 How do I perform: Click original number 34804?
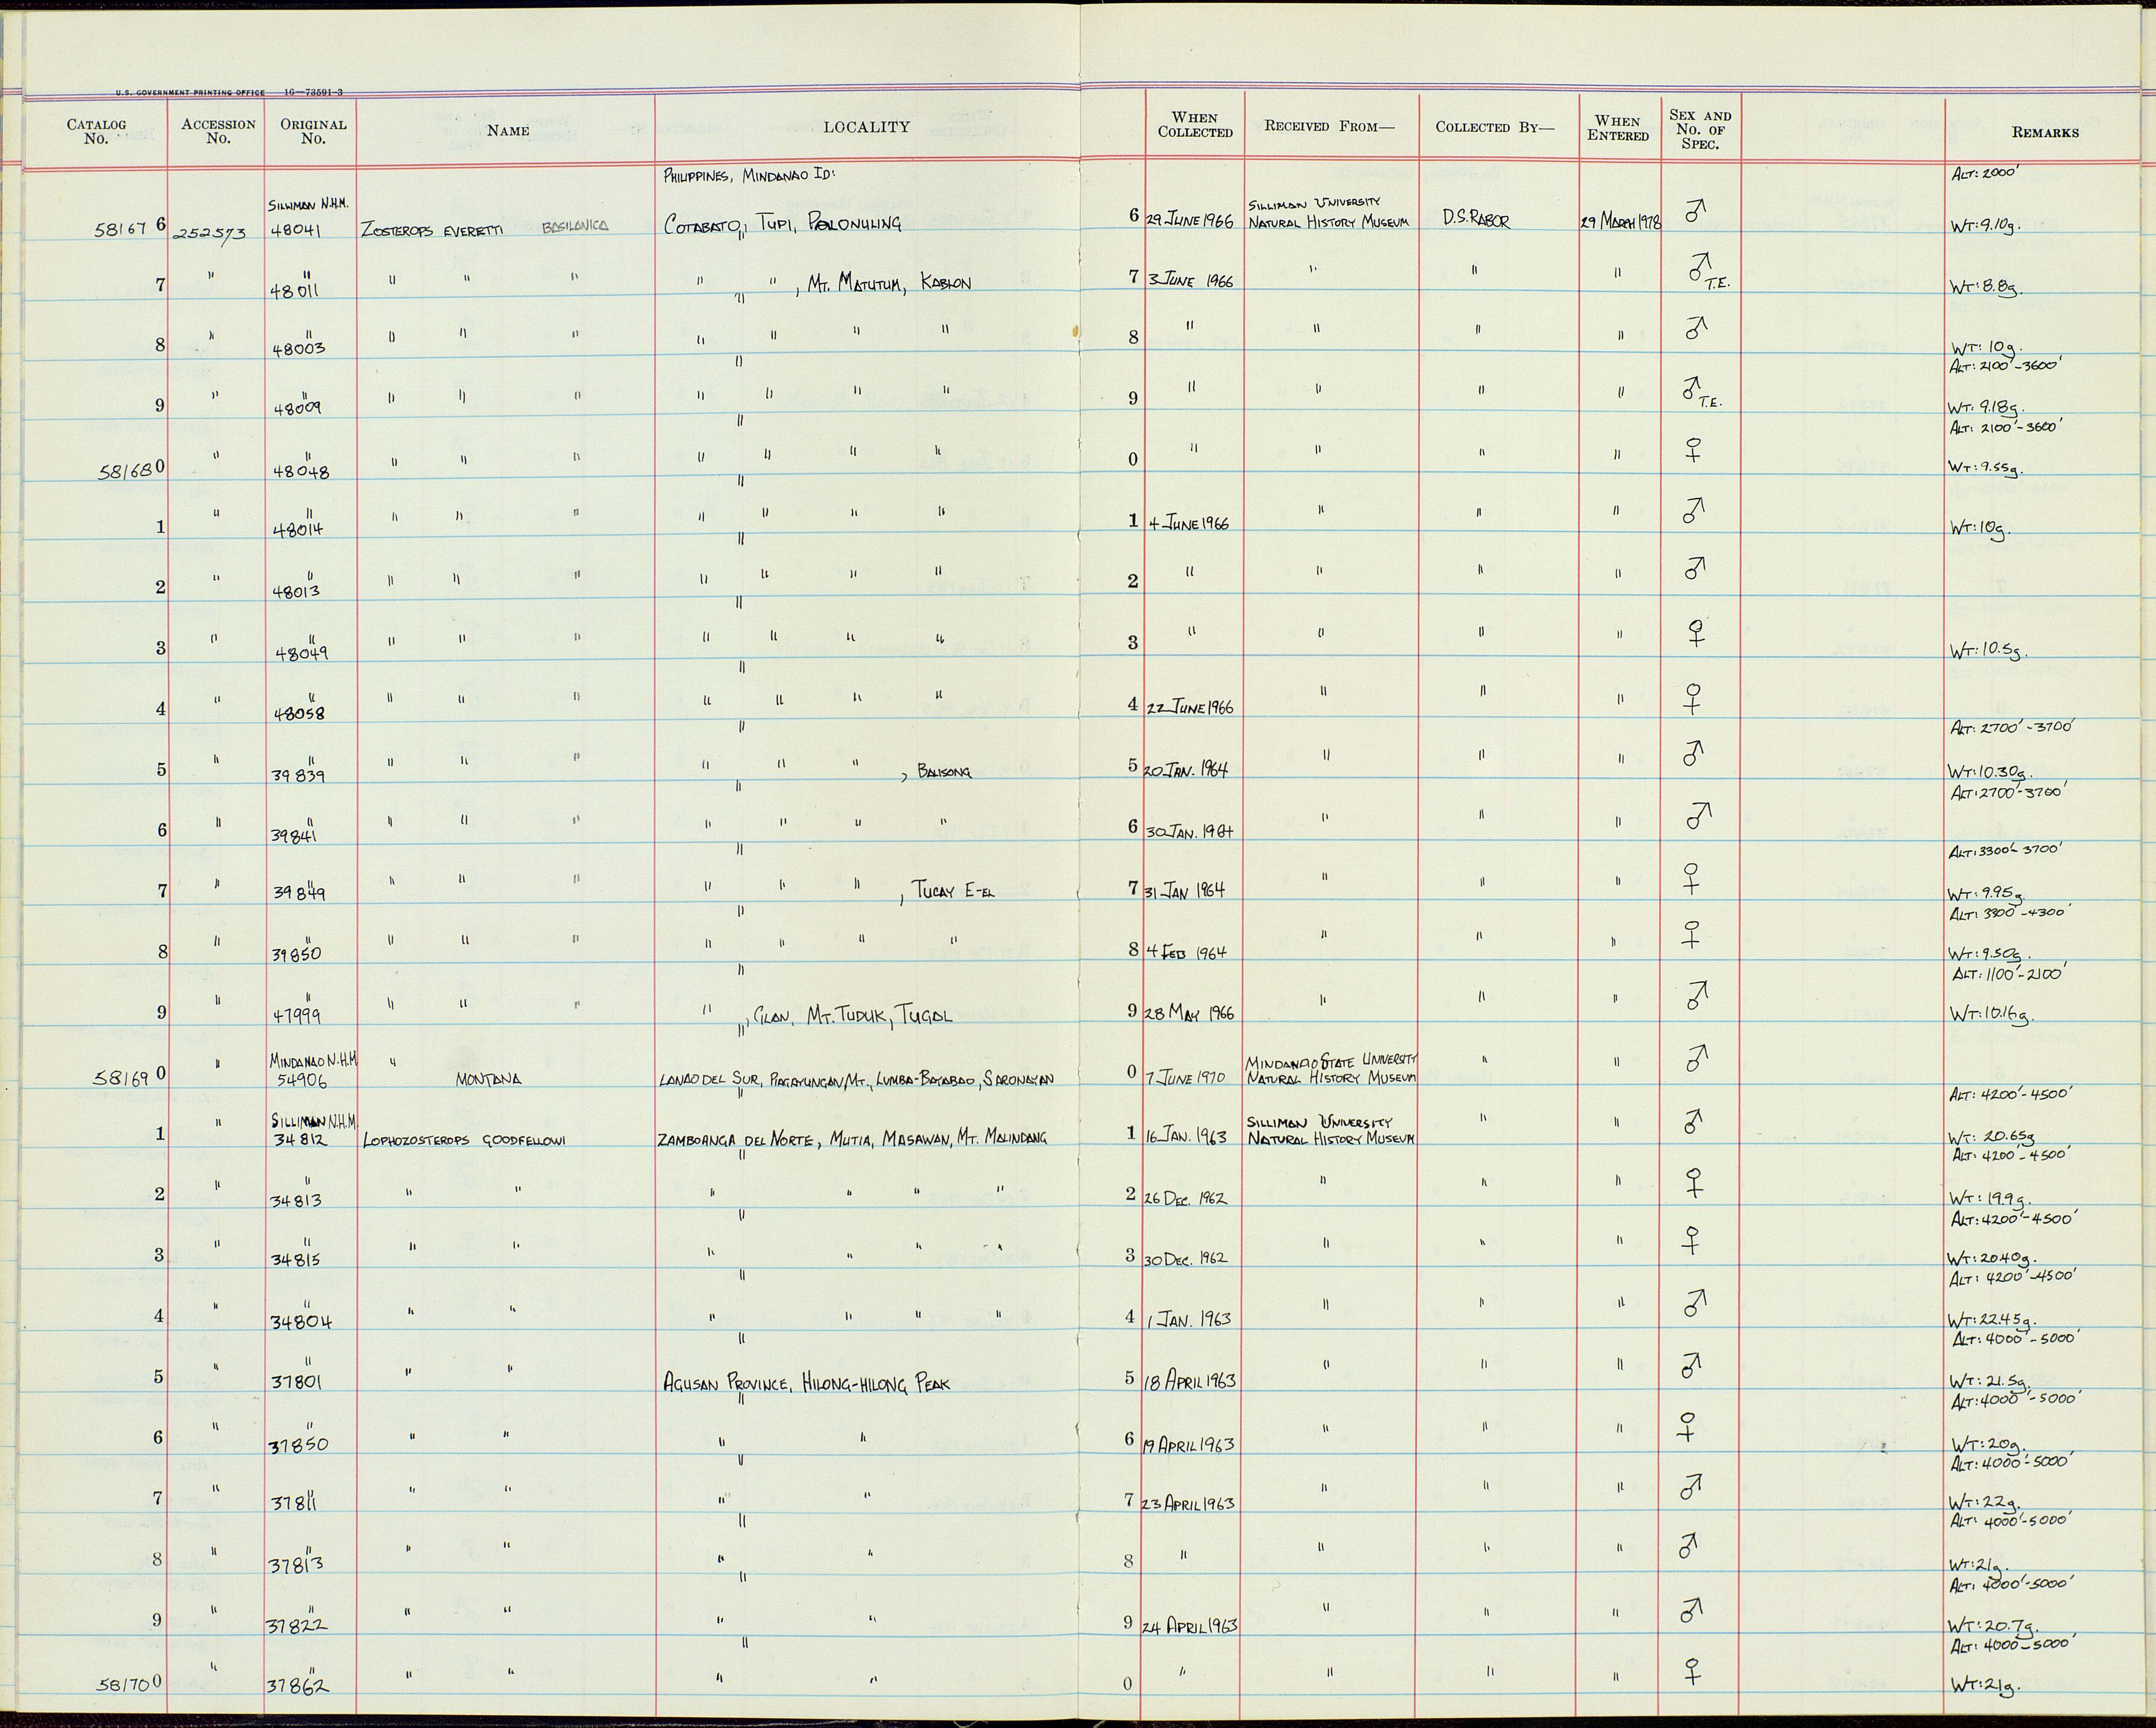coord(301,1323)
